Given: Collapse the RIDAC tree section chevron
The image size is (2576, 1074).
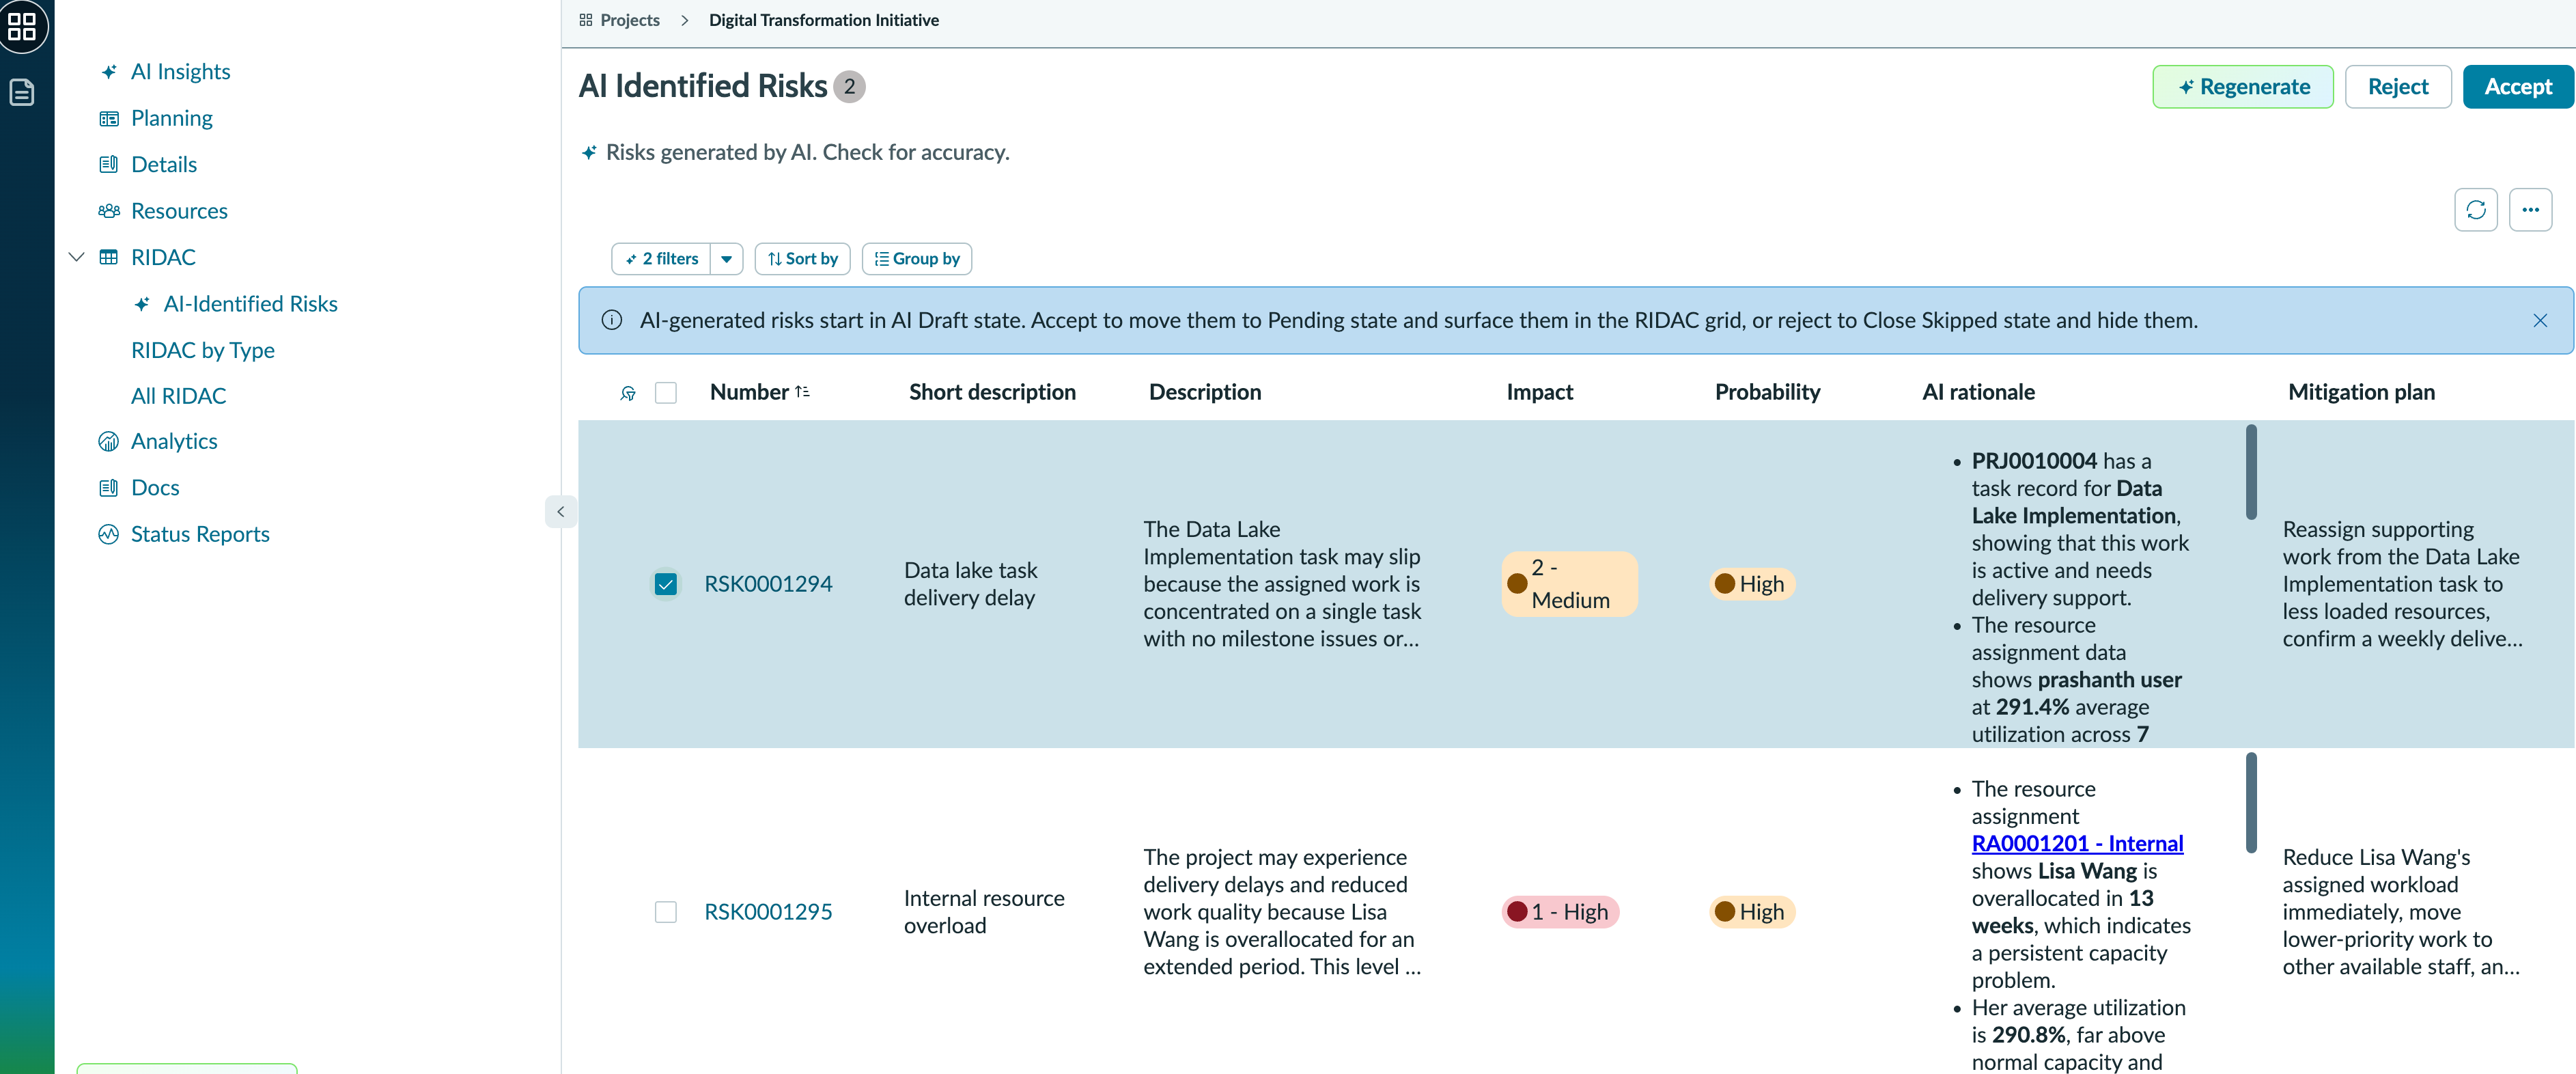Looking at the screenshot, I should [x=76, y=257].
